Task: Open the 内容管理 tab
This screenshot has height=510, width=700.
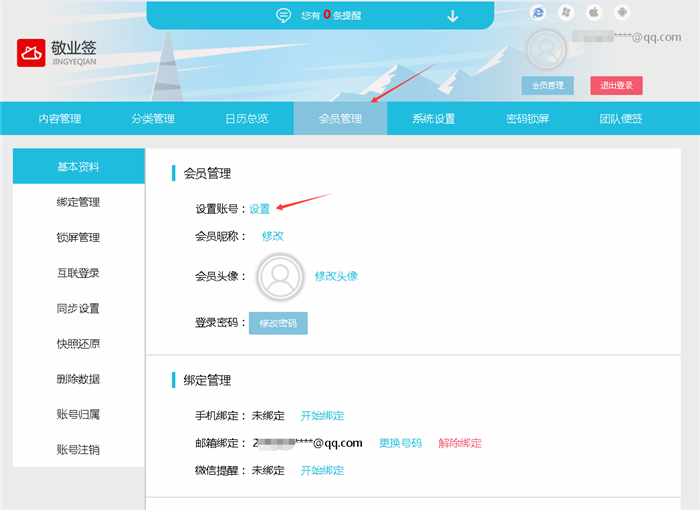Action: coord(60,119)
